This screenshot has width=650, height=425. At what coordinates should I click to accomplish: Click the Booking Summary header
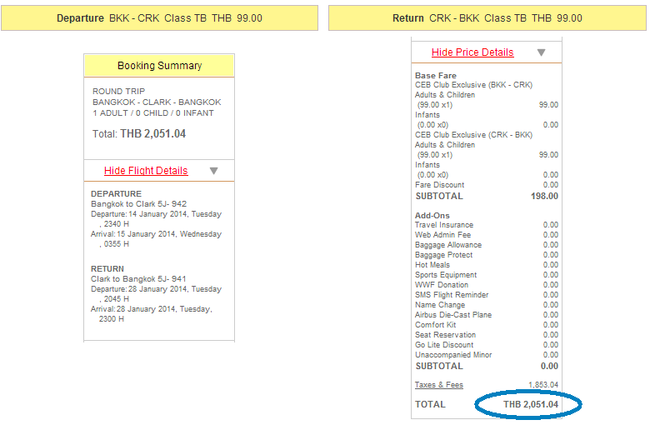point(159,66)
